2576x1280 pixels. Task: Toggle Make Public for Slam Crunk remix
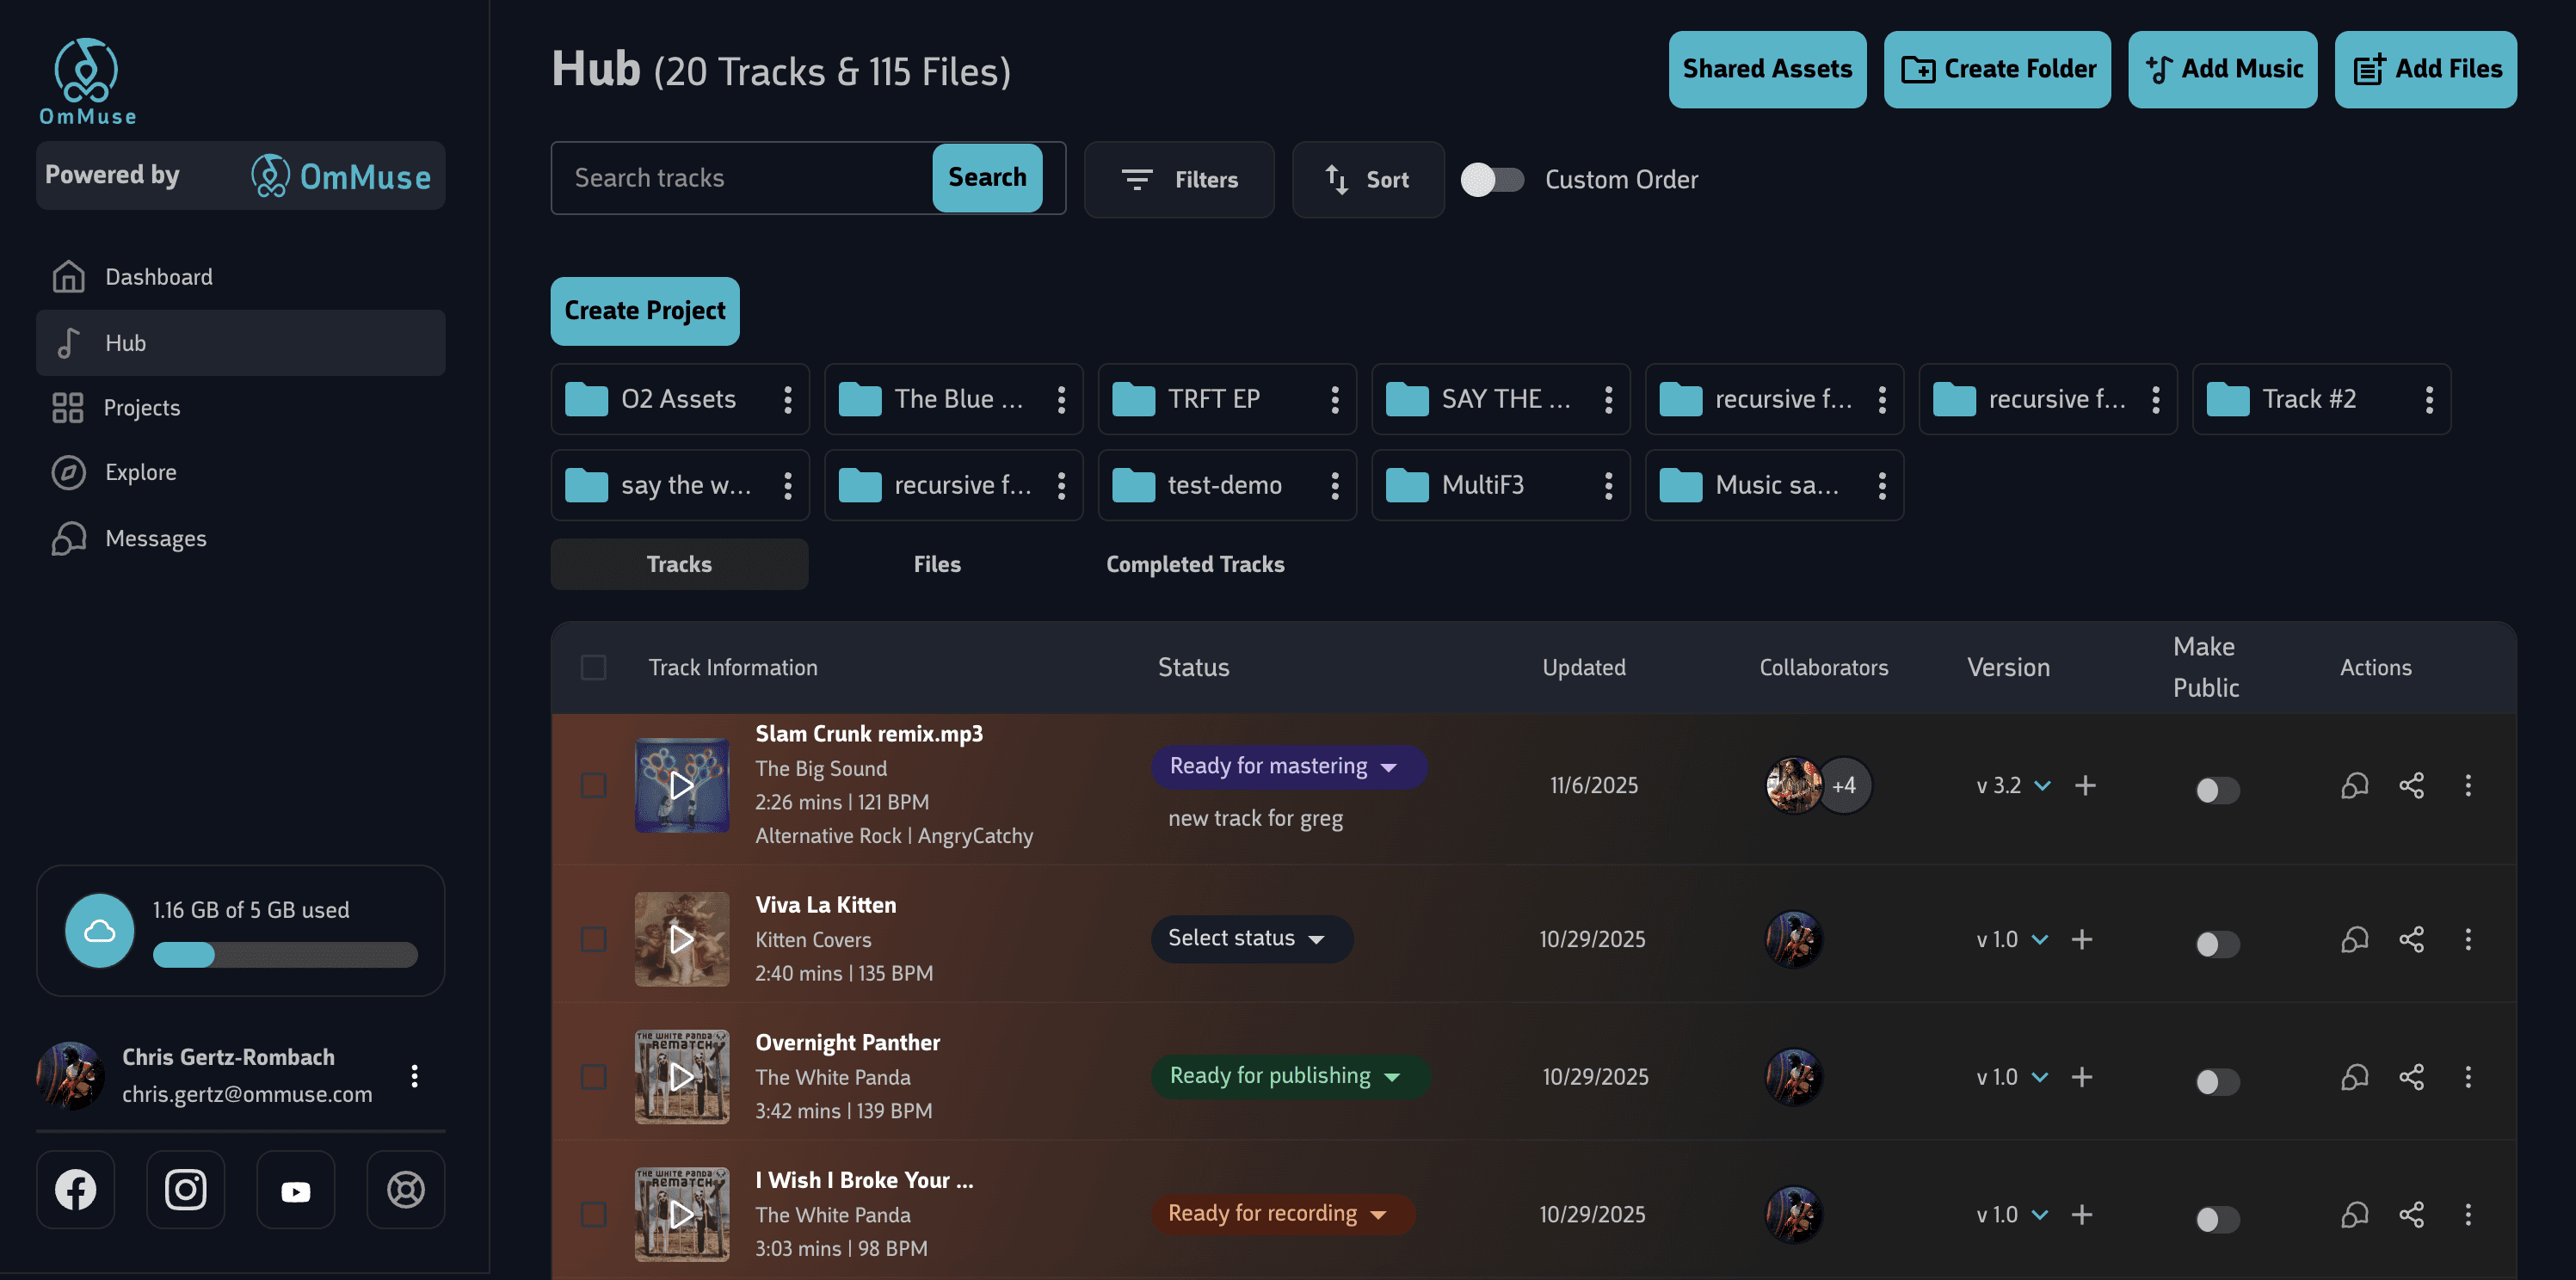tap(2216, 790)
